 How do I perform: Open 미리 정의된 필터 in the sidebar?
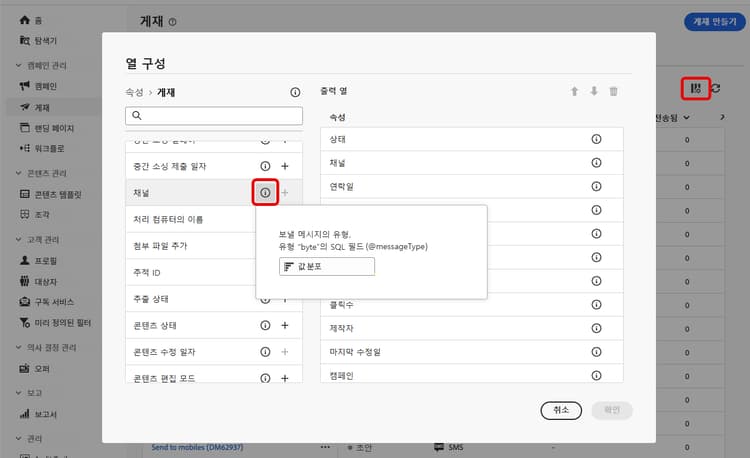(55, 323)
